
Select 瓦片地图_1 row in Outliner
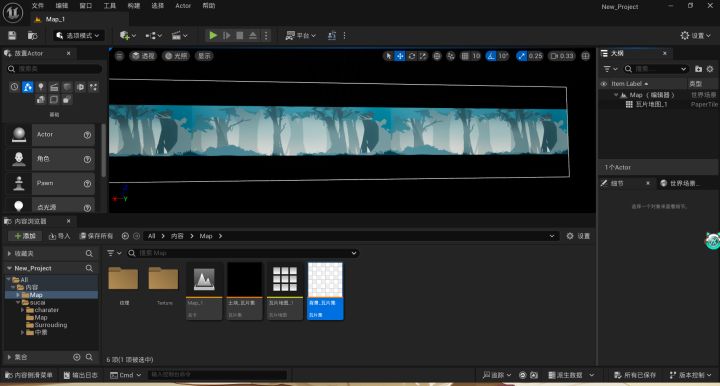658,105
